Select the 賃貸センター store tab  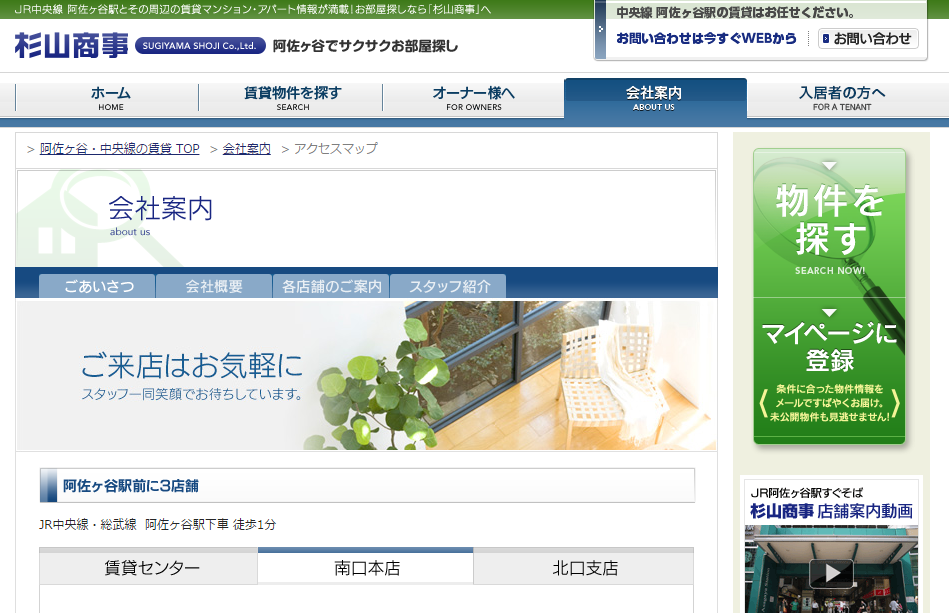(x=149, y=567)
